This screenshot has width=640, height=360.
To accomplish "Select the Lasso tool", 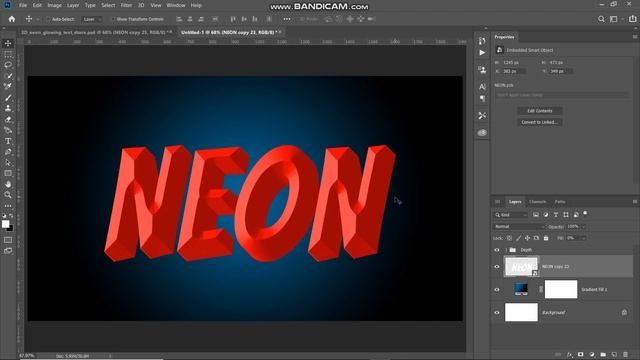I will 8,65.
